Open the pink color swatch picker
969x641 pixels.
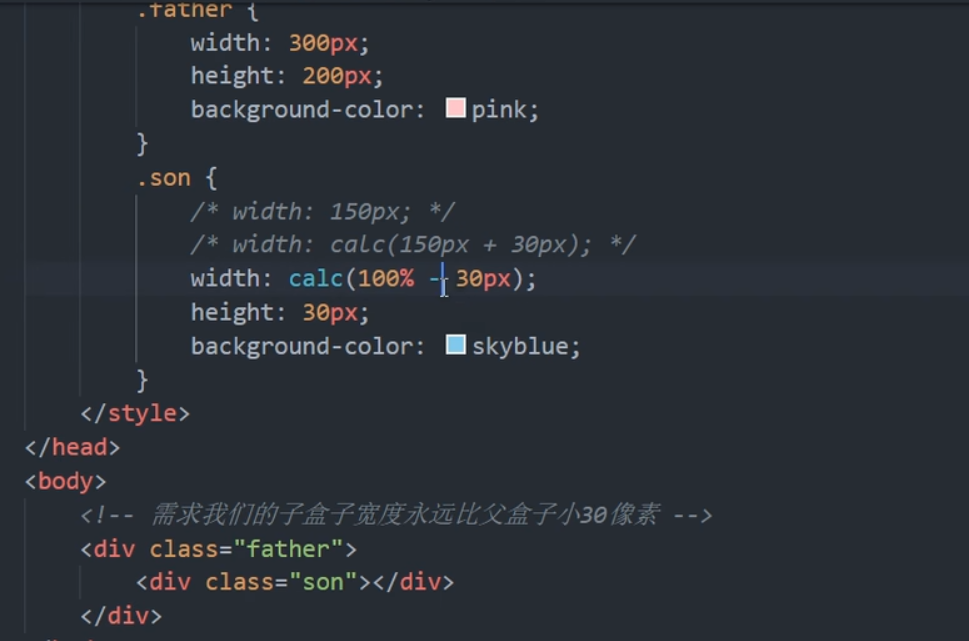point(455,108)
